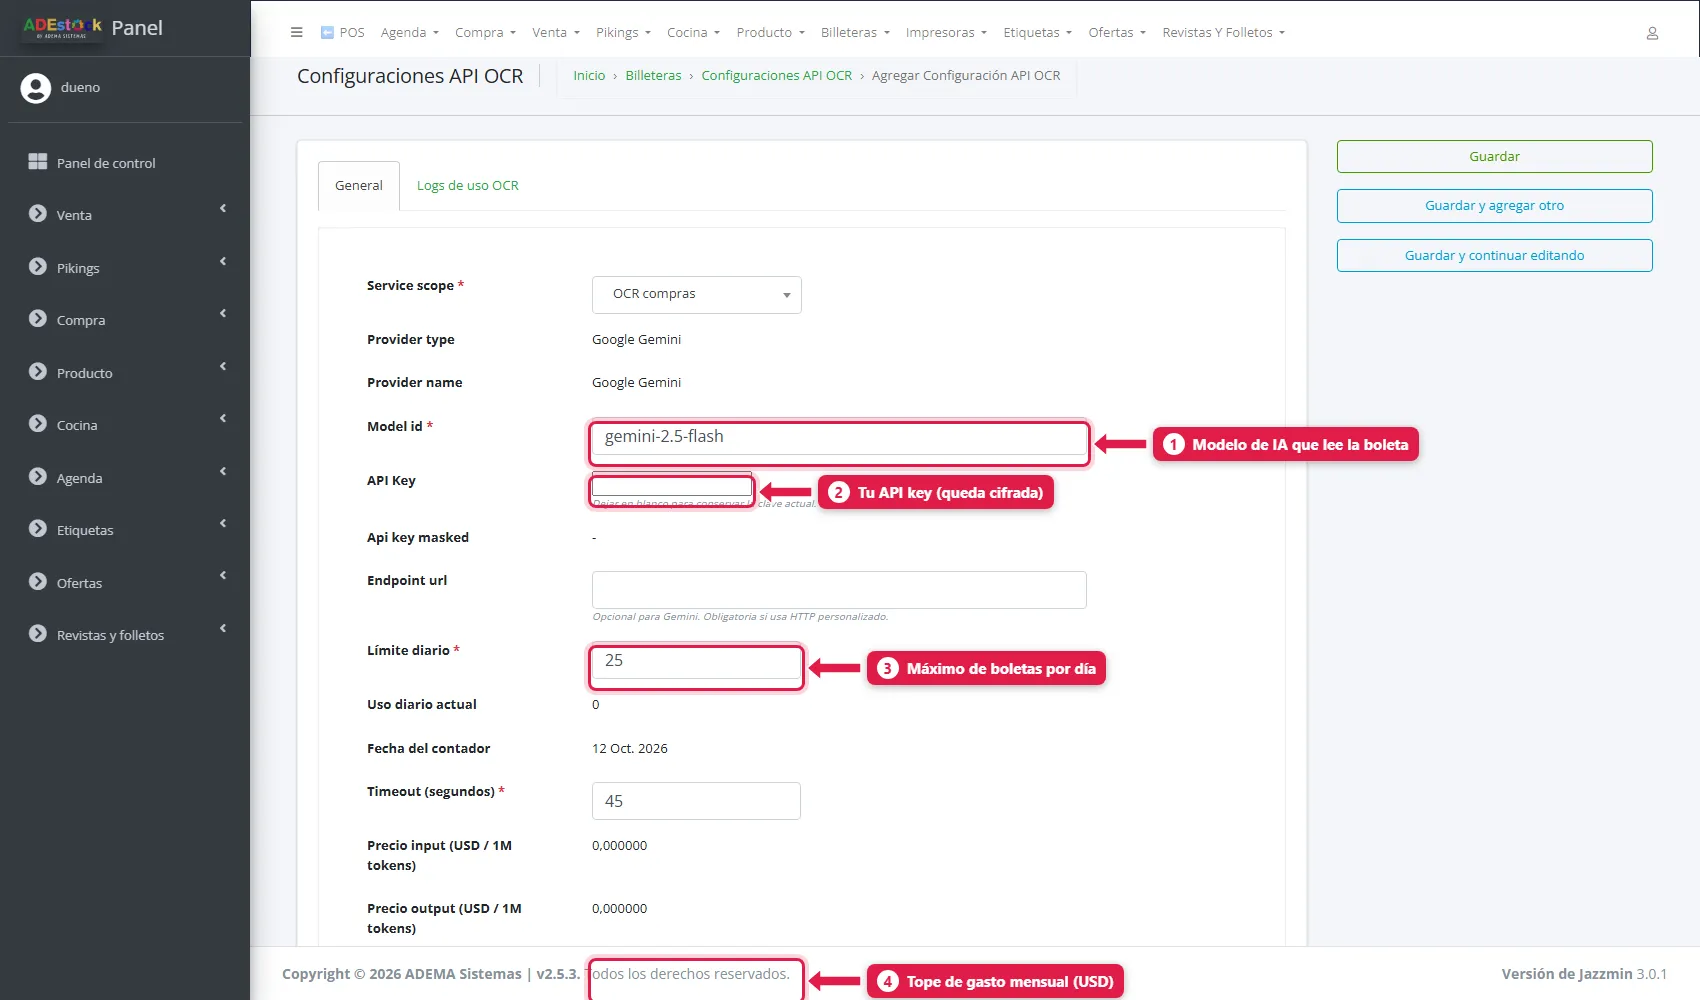Click the Límite diario input field

click(696, 662)
